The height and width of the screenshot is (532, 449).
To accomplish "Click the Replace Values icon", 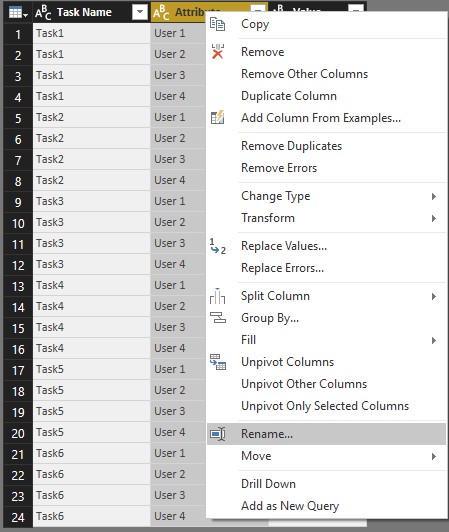I will point(218,246).
